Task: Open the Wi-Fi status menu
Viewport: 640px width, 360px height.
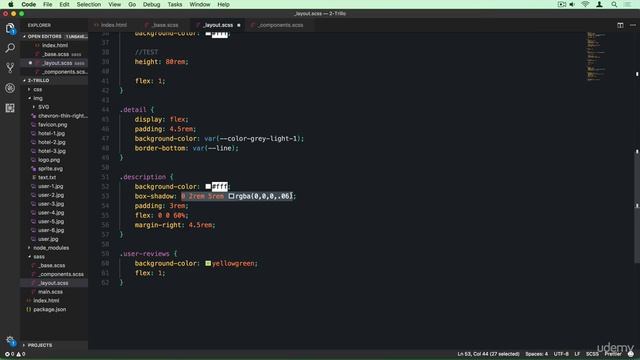Action: (x=585, y=4)
